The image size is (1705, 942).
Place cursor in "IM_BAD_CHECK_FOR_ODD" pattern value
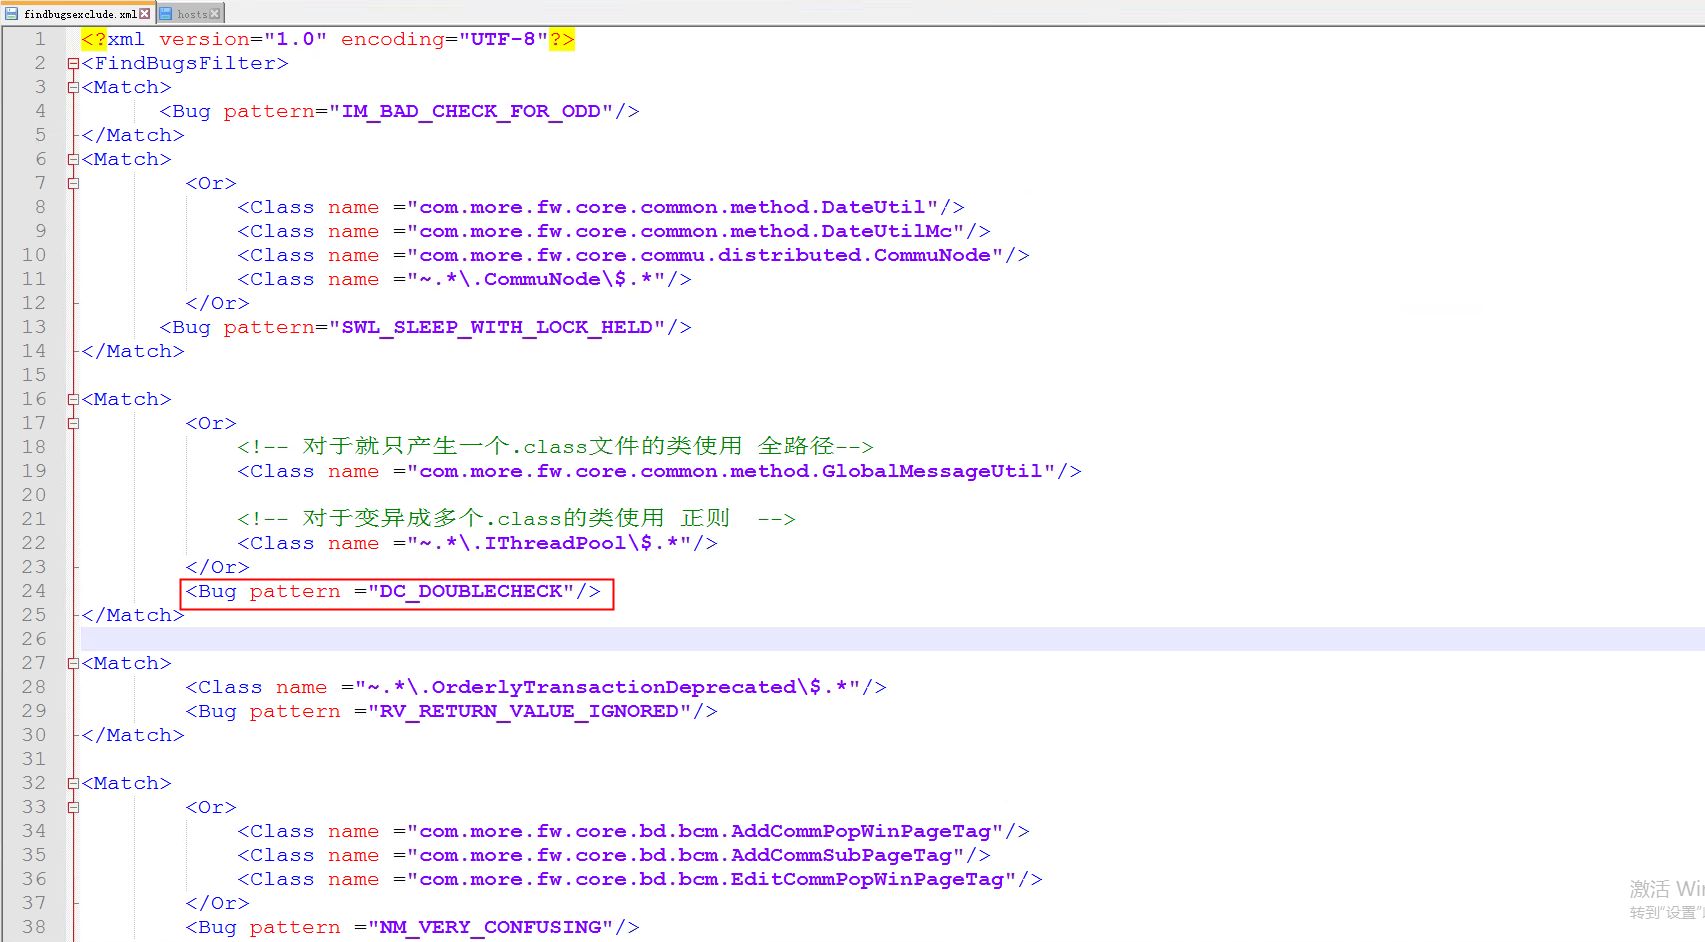(471, 111)
